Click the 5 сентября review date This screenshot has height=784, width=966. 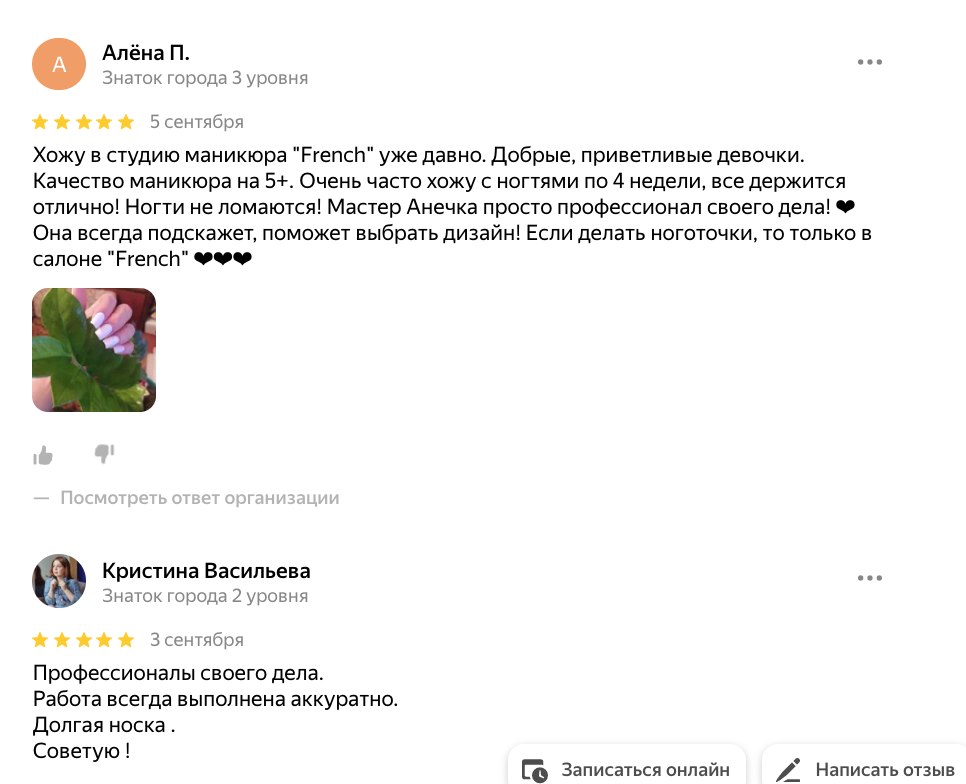(x=197, y=122)
